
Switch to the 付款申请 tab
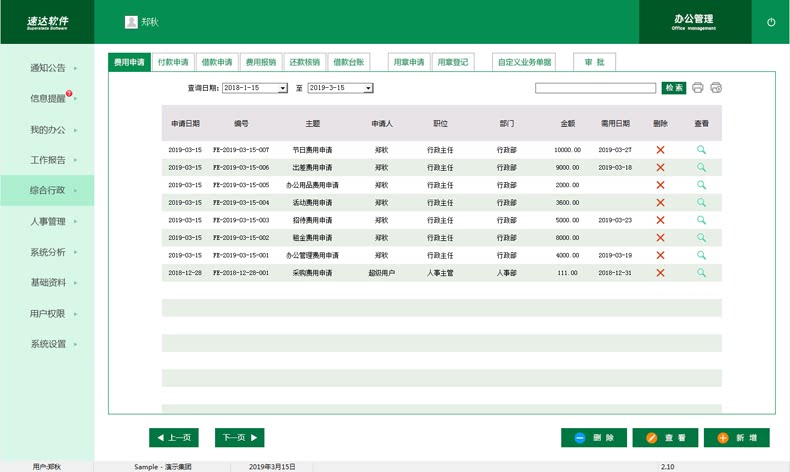pos(173,62)
